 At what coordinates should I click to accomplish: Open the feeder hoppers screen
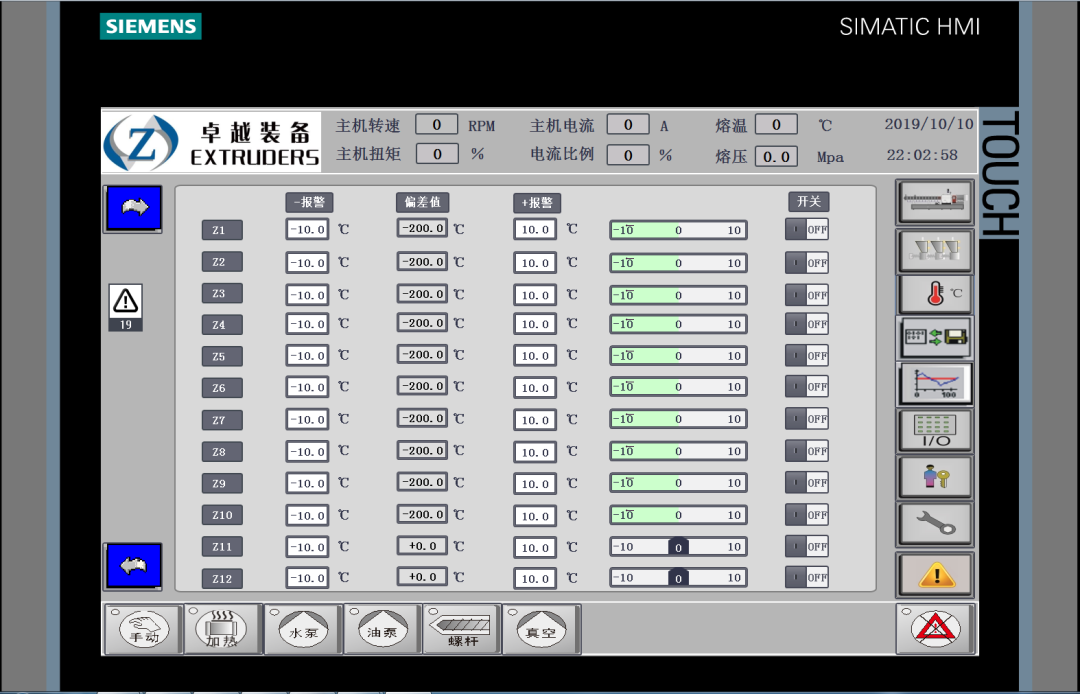pos(934,248)
